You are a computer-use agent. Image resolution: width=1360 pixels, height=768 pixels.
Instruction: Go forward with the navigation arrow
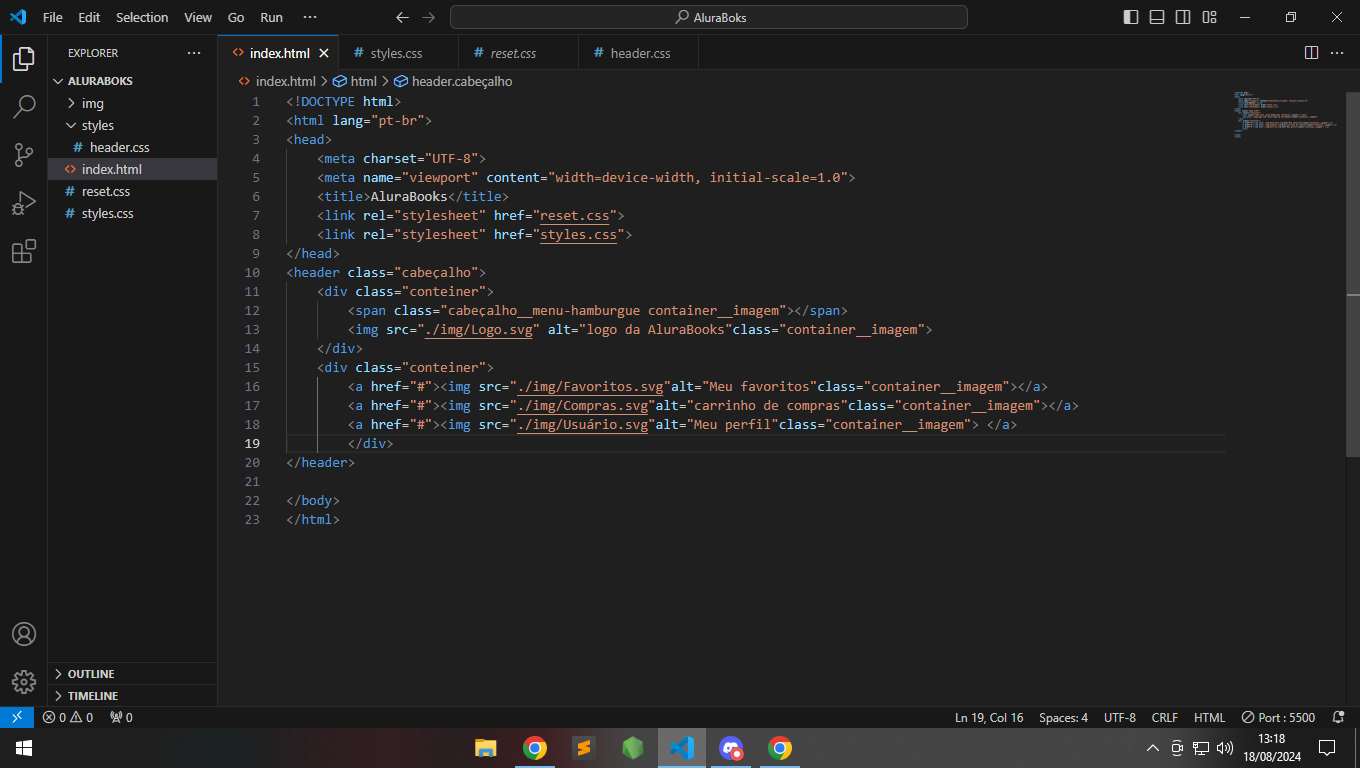(x=428, y=17)
